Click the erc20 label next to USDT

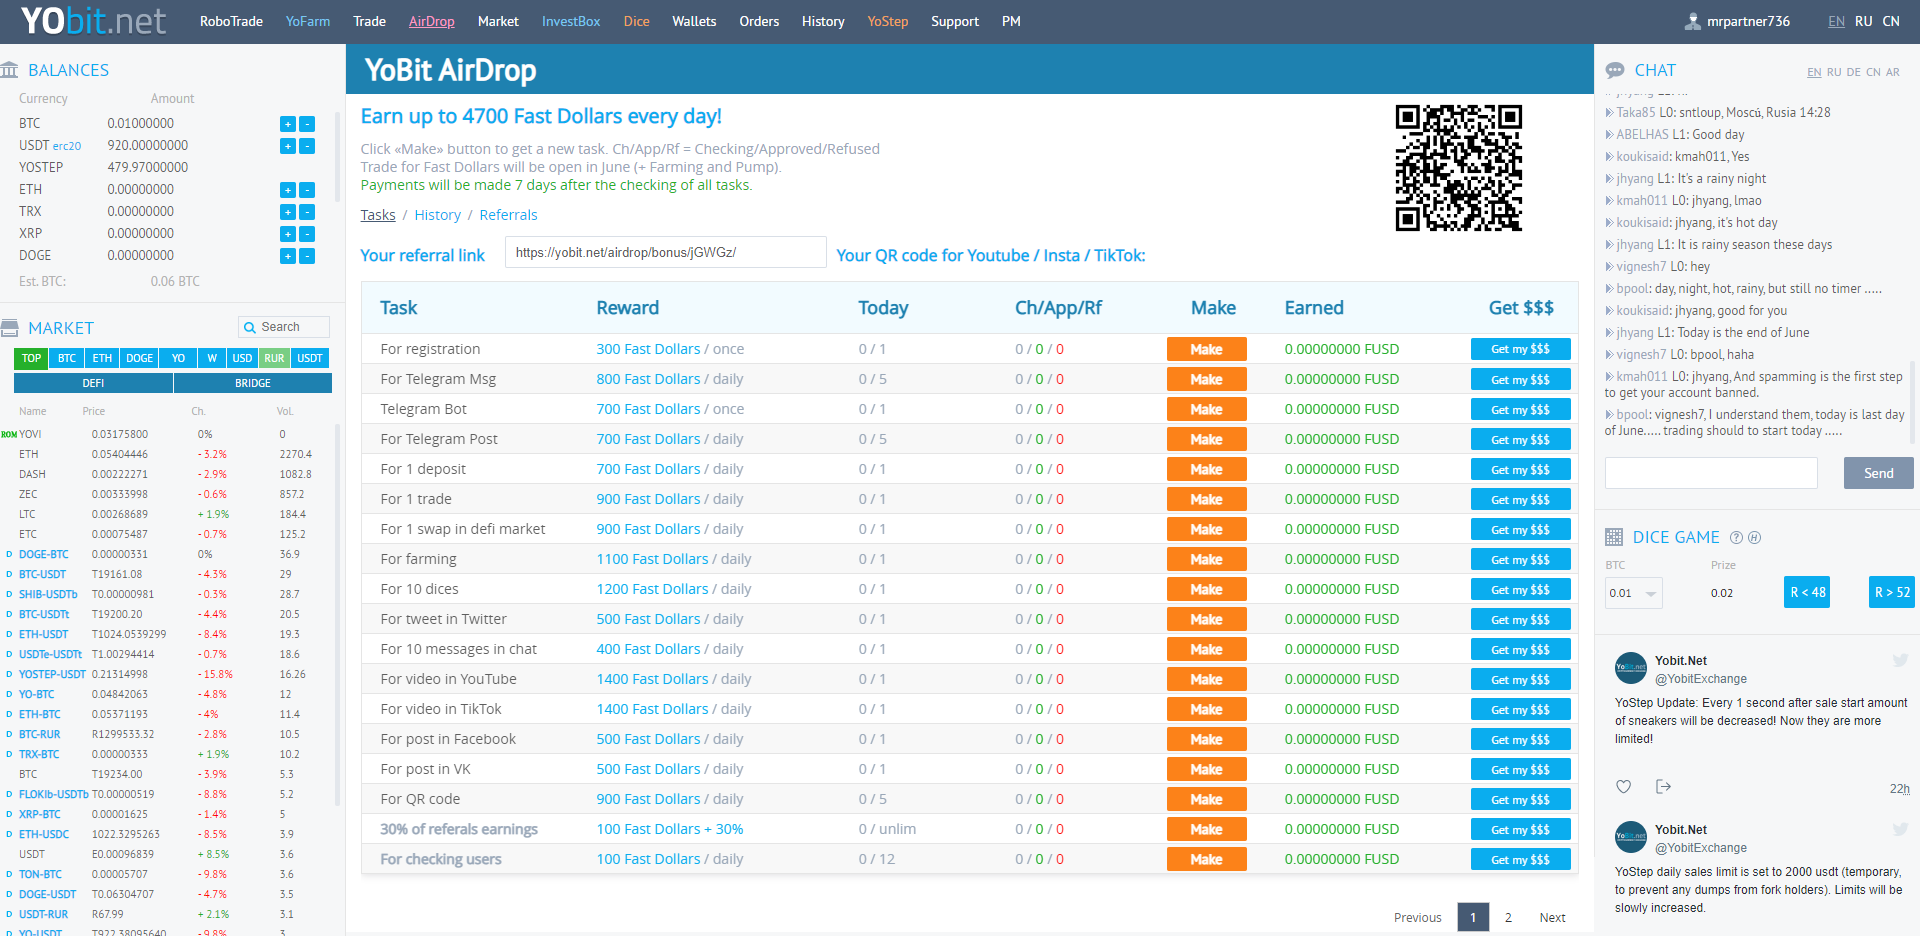(67, 146)
